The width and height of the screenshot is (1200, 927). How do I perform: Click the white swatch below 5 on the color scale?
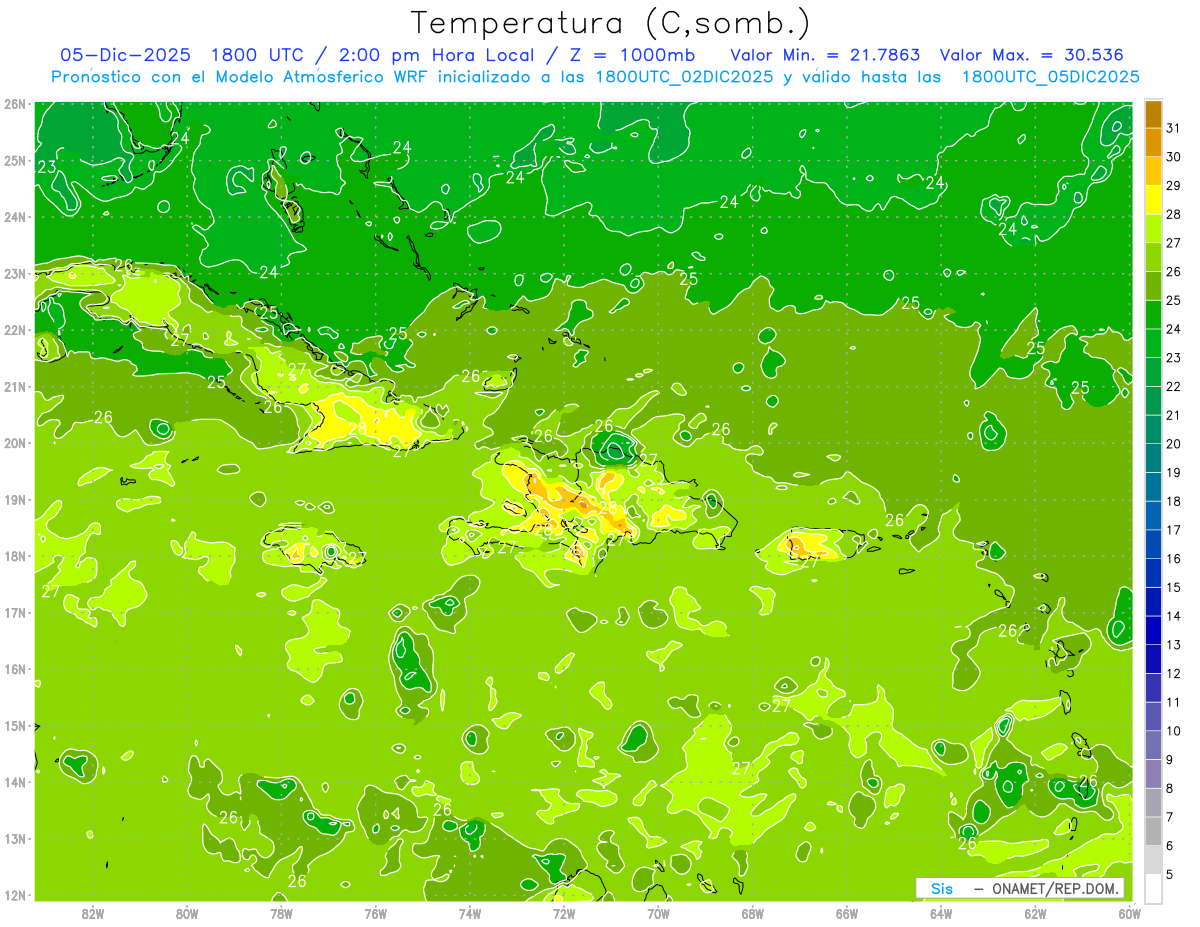1153,888
